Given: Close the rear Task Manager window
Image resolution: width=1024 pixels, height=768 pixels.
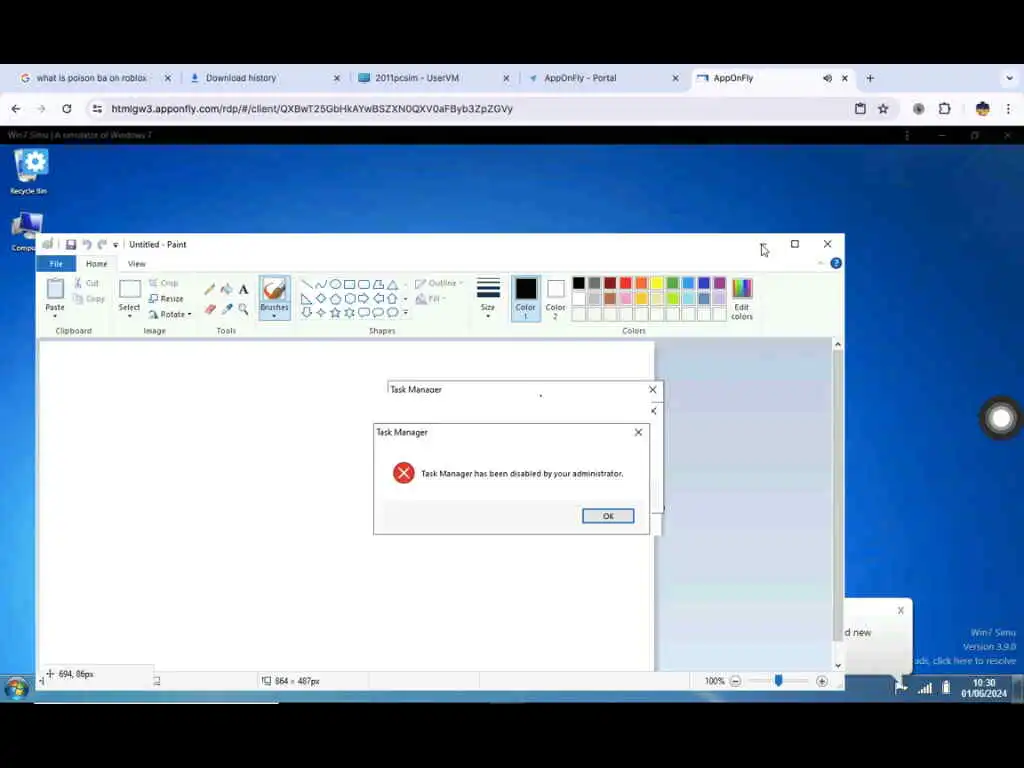Looking at the screenshot, I should [x=652, y=389].
